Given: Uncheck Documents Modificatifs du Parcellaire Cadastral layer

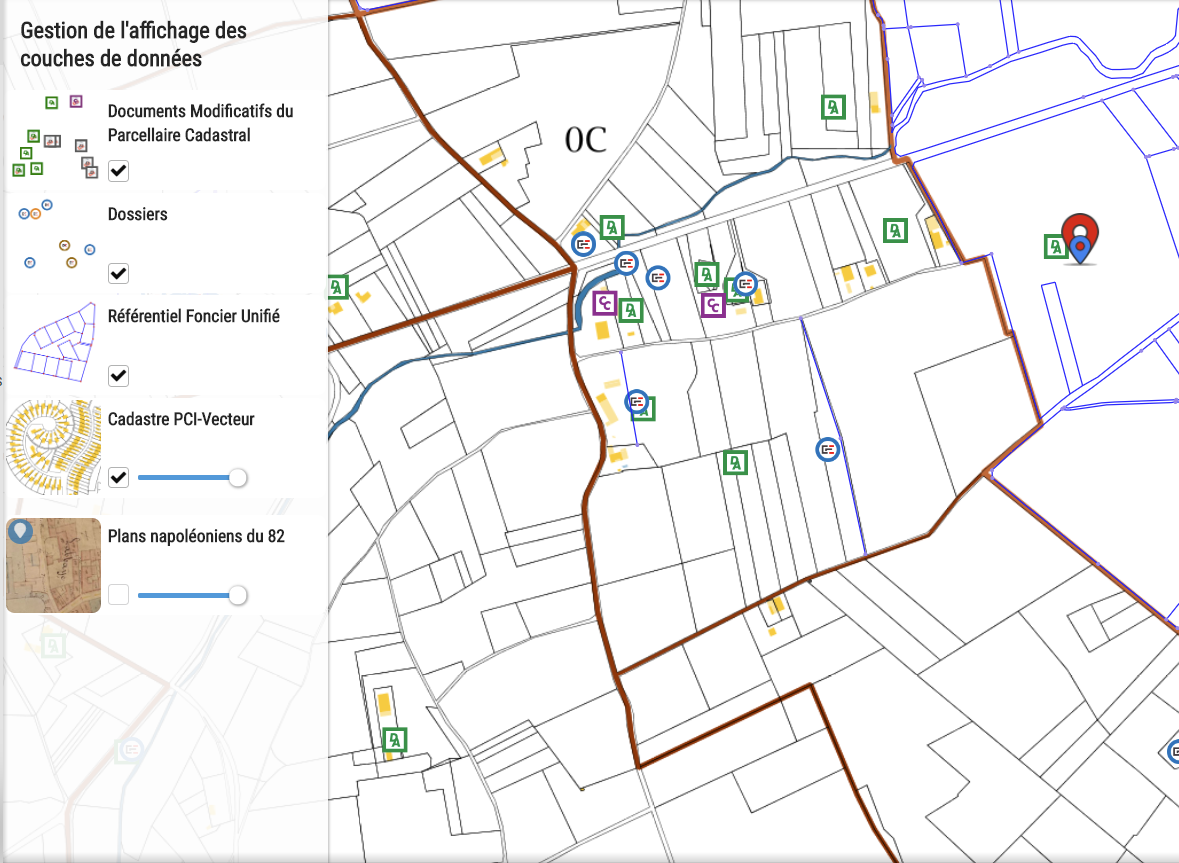Looking at the screenshot, I should point(119,171).
